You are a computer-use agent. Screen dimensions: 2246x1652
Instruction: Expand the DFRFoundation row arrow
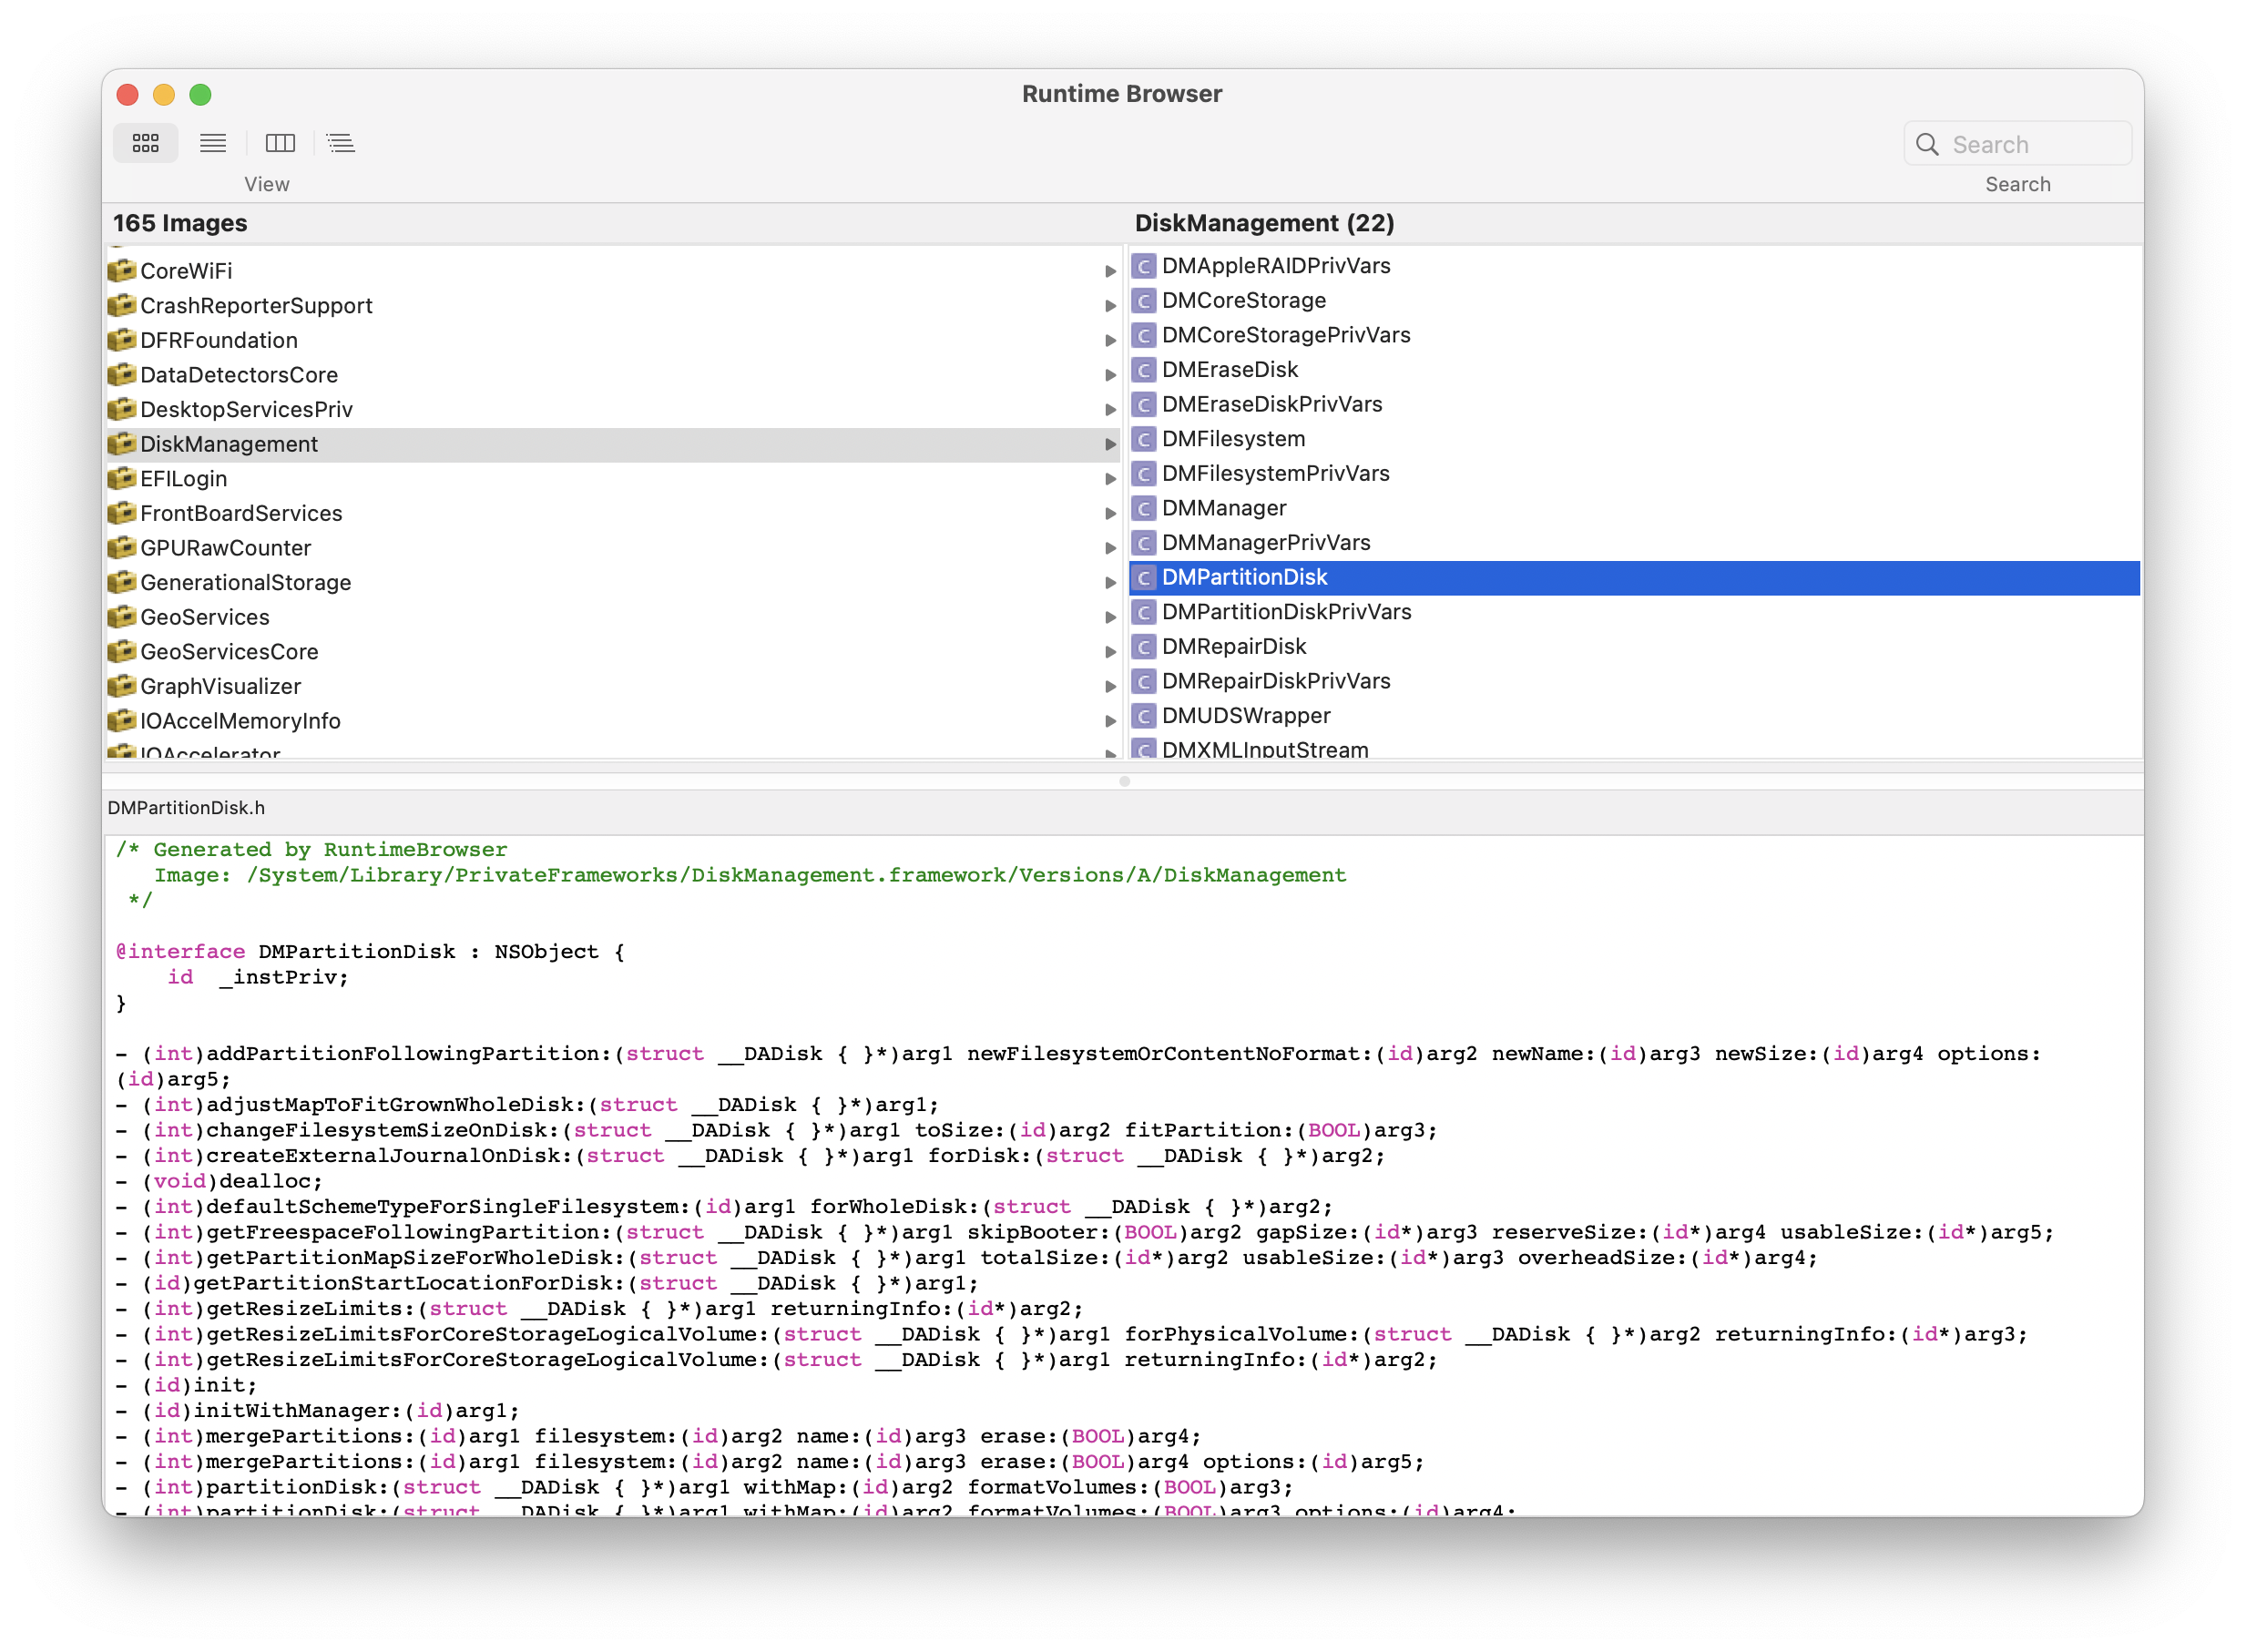coord(1110,340)
